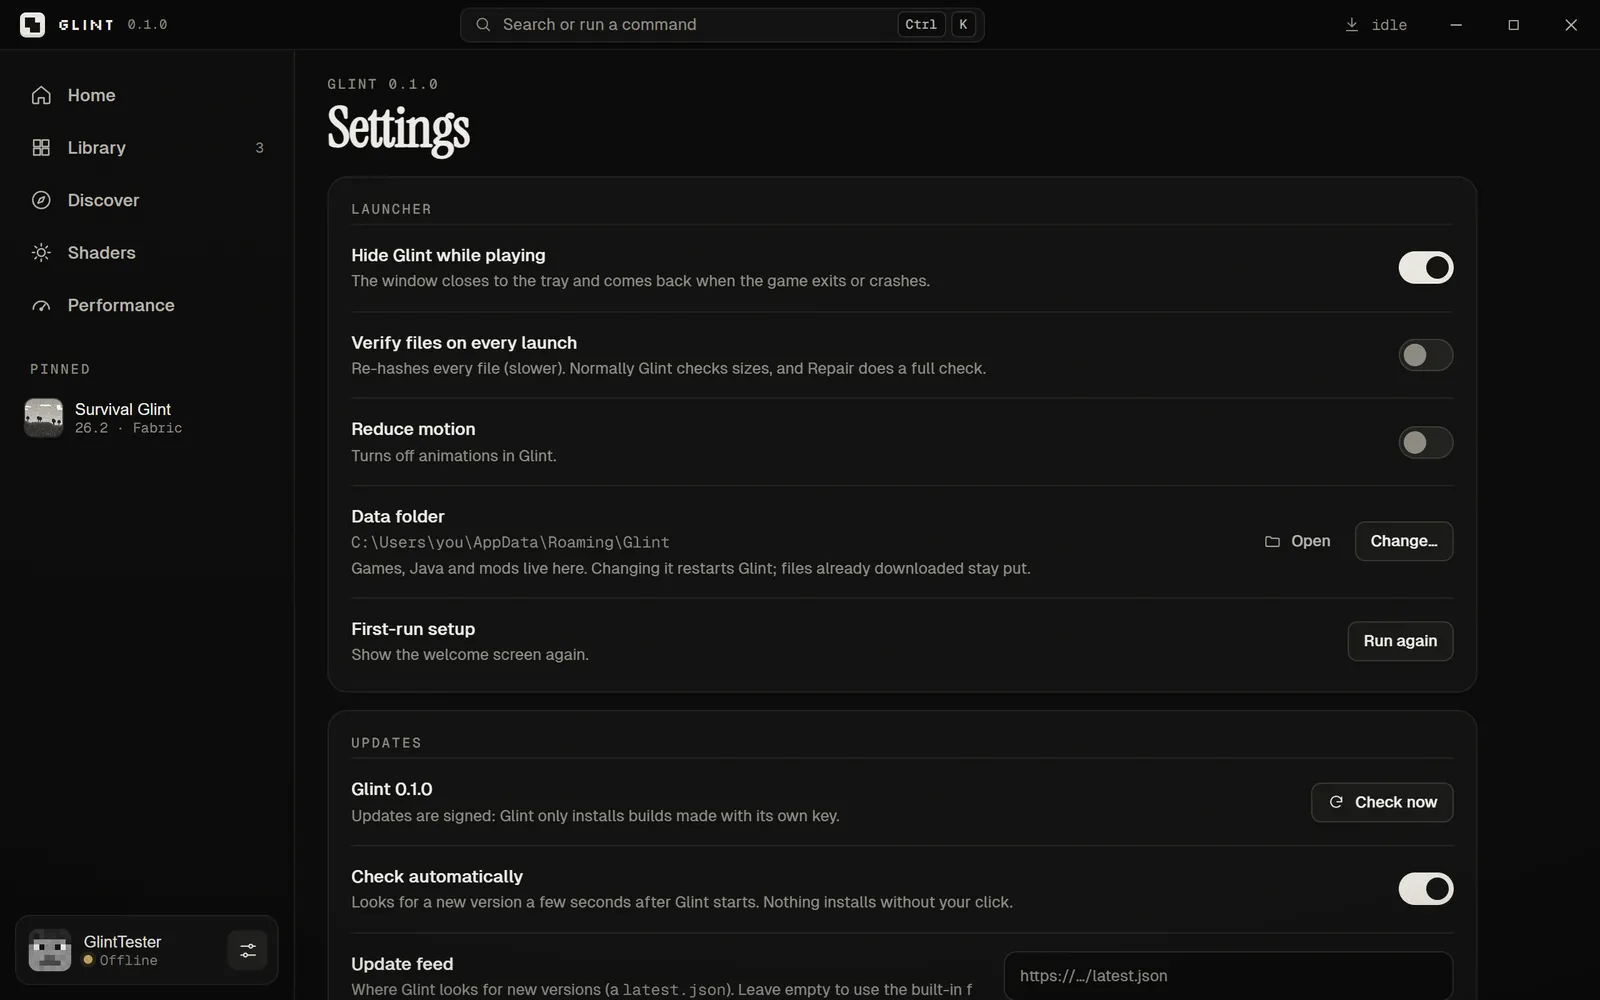Viewport: 1600px width, 1000px height.
Task: Click Check now for updates
Action: (1382, 802)
